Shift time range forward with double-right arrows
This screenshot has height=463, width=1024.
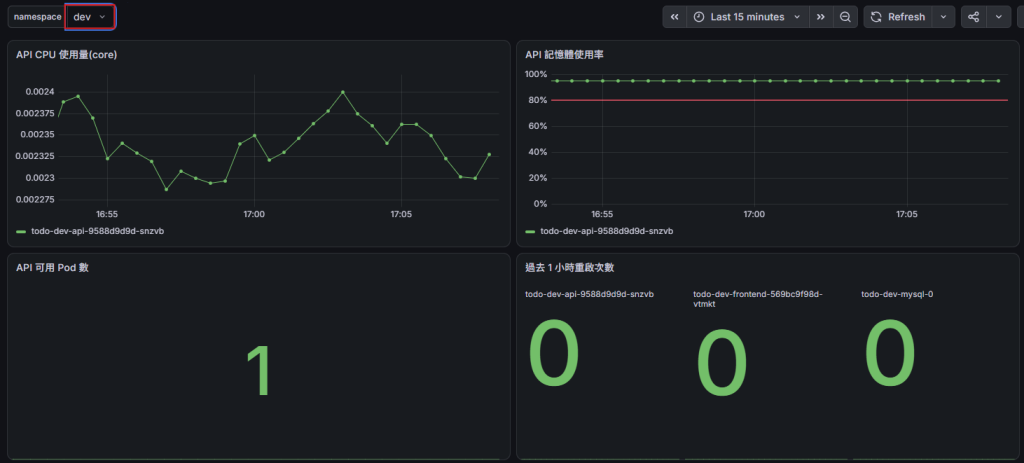point(821,17)
